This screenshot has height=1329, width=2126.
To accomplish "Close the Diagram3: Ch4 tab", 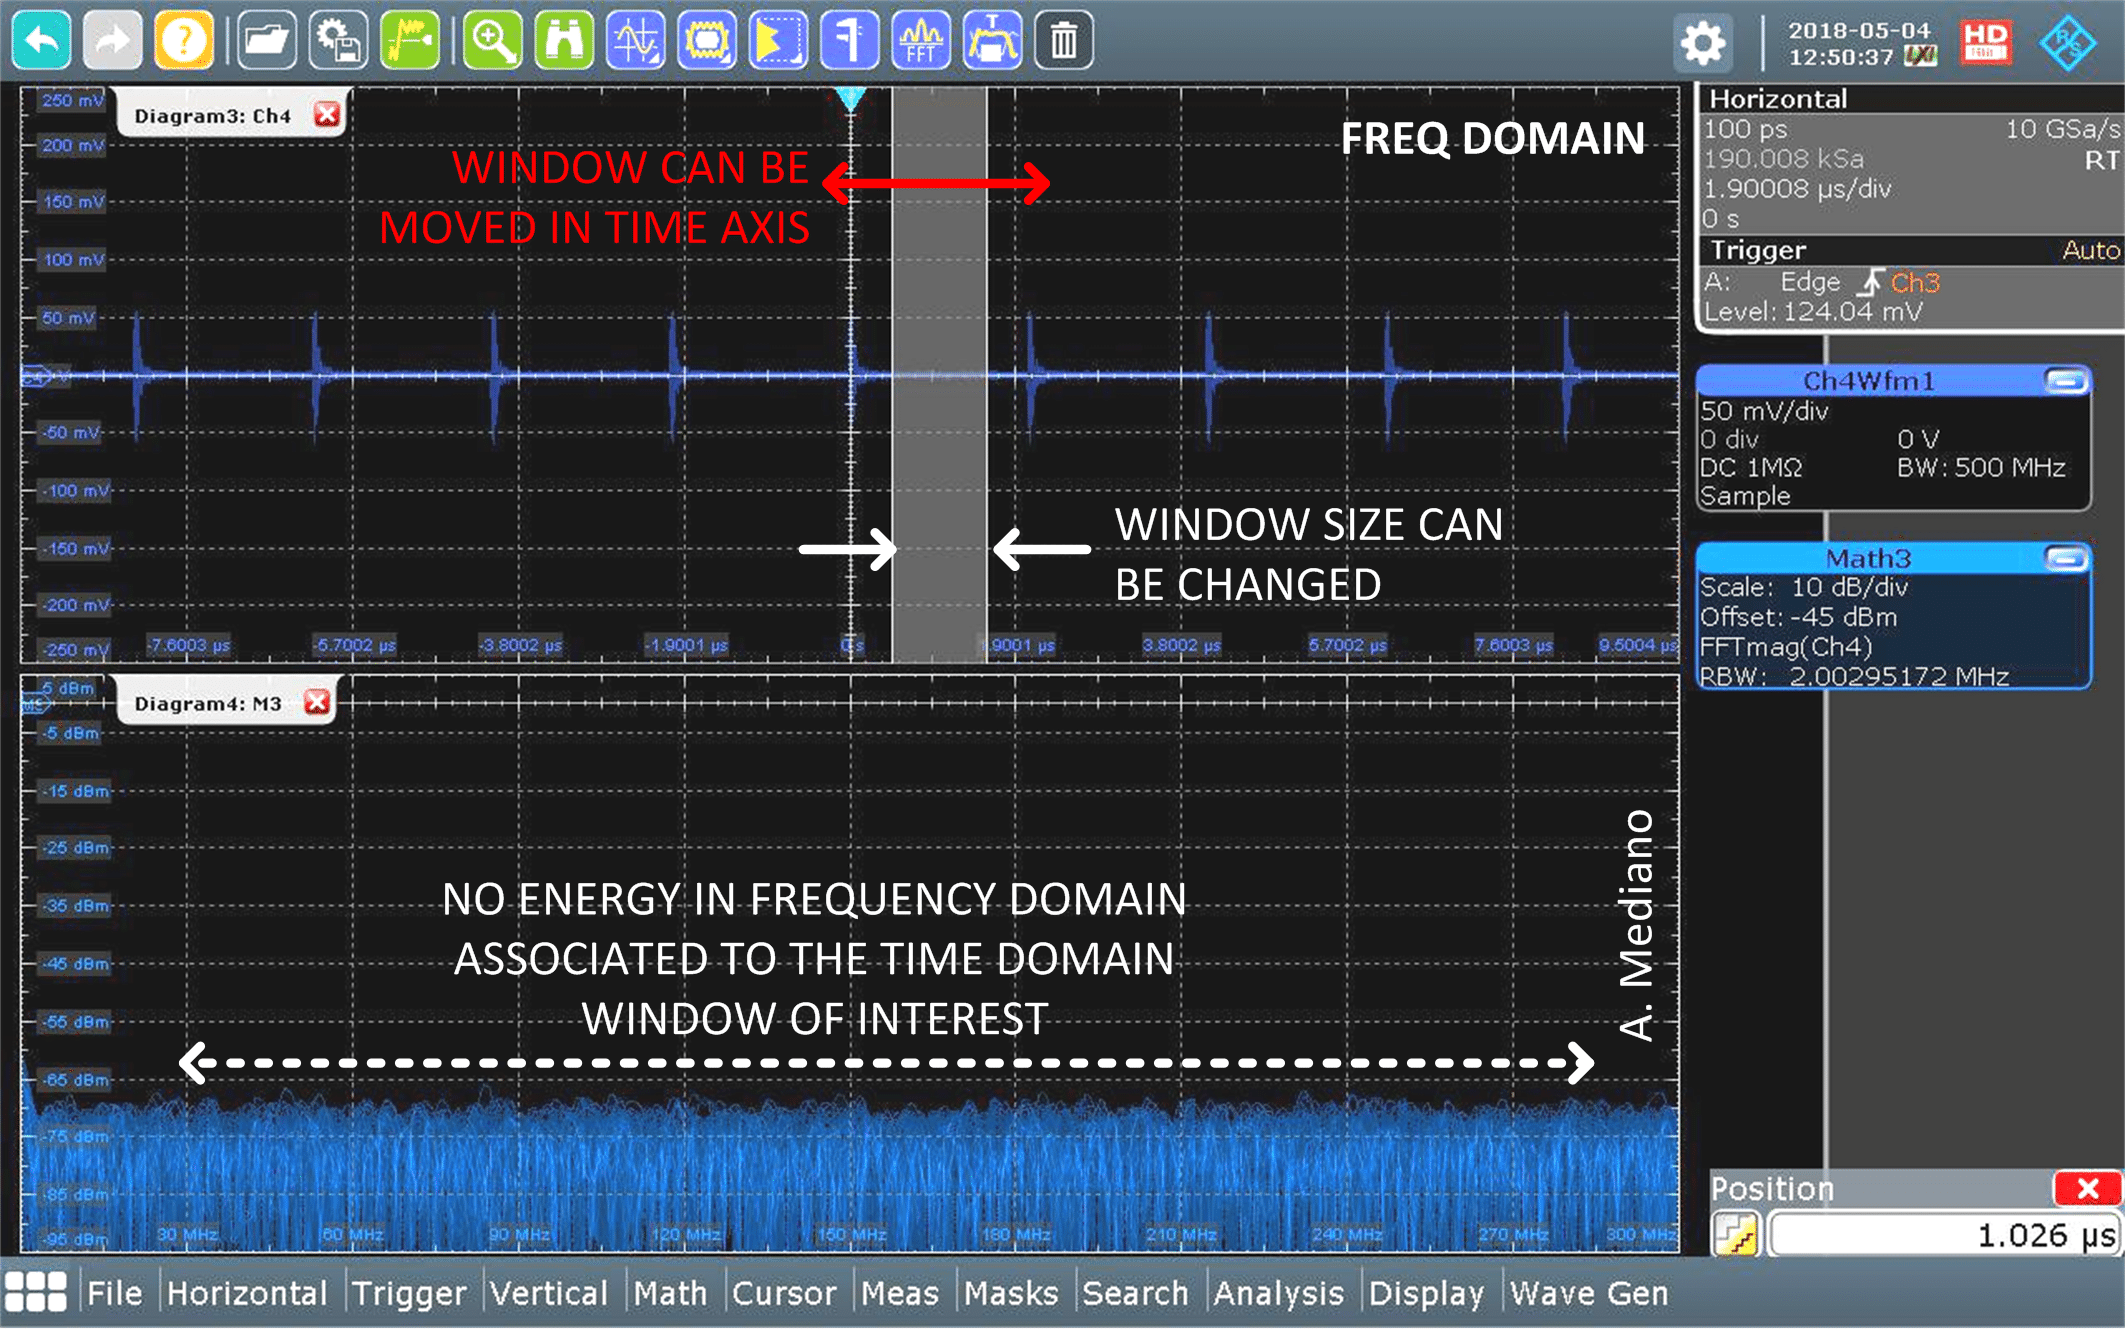I will [x=327, y=115].
